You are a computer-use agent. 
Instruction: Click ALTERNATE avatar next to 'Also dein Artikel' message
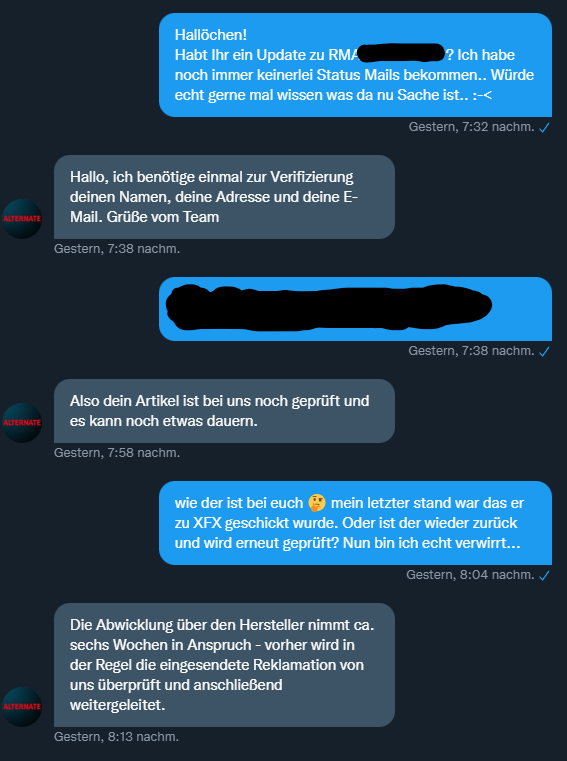pos(22,422)
